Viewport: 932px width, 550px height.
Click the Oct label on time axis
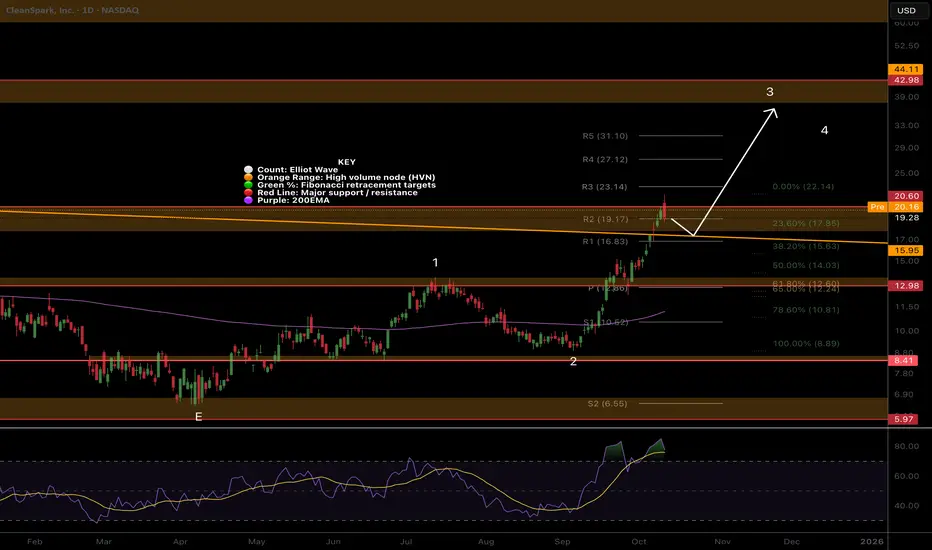[x=639, y=542]
